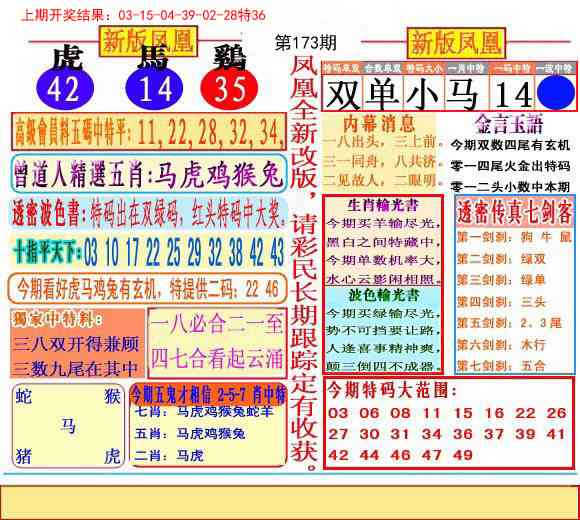Click the 第四剑剁 三头 row
This screenshot has width=580, height=520.
pos(502,302)
